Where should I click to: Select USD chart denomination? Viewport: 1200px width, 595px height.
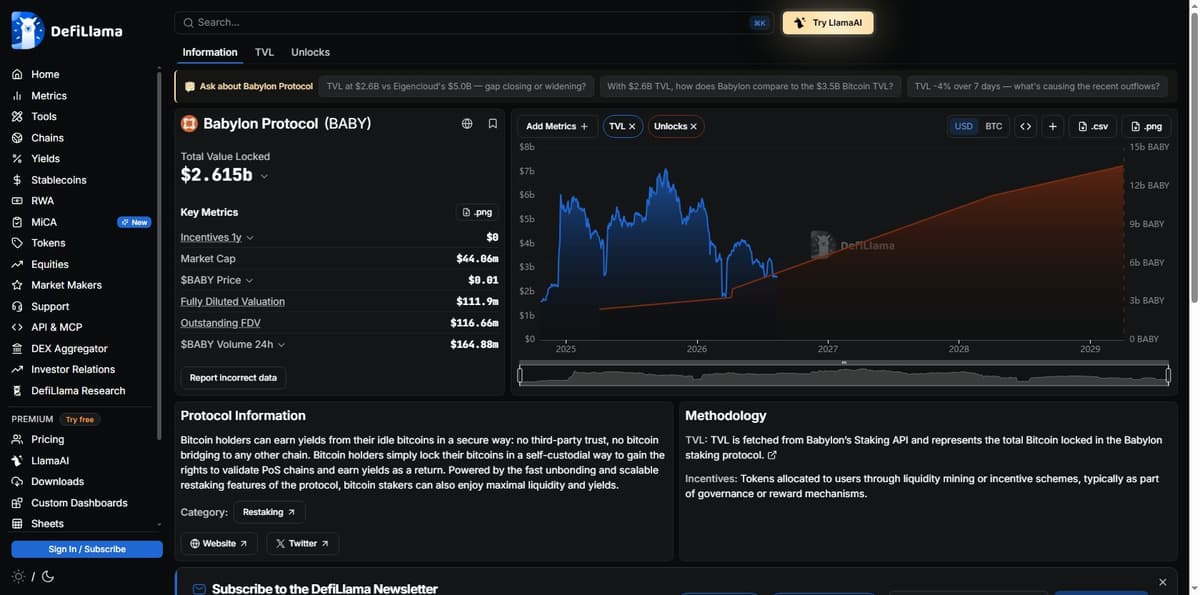click(963, 126)
